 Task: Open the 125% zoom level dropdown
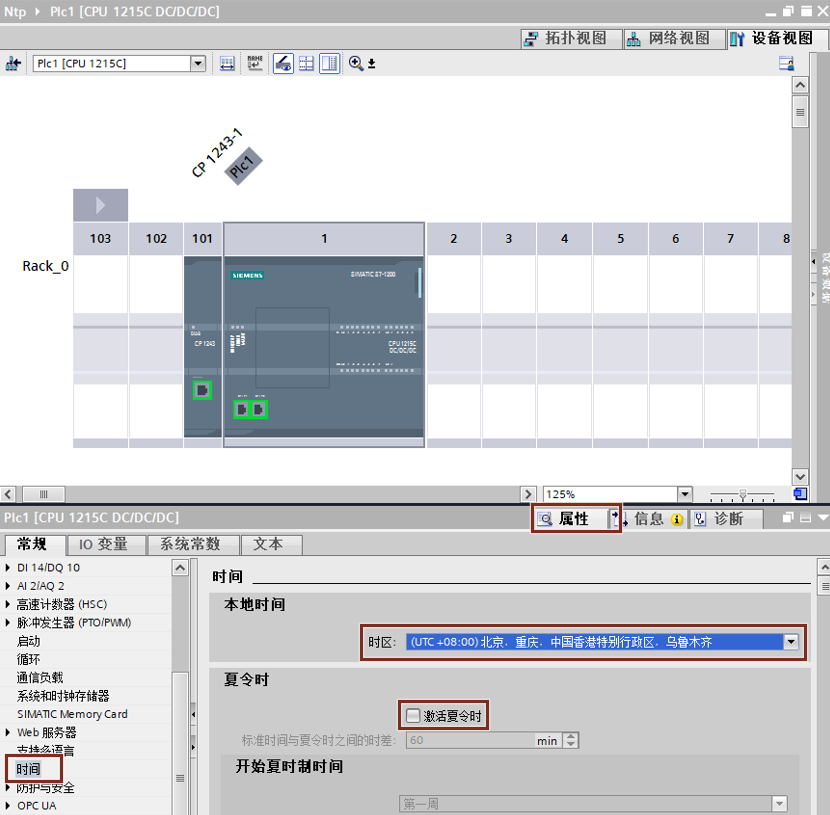point(684,494)
